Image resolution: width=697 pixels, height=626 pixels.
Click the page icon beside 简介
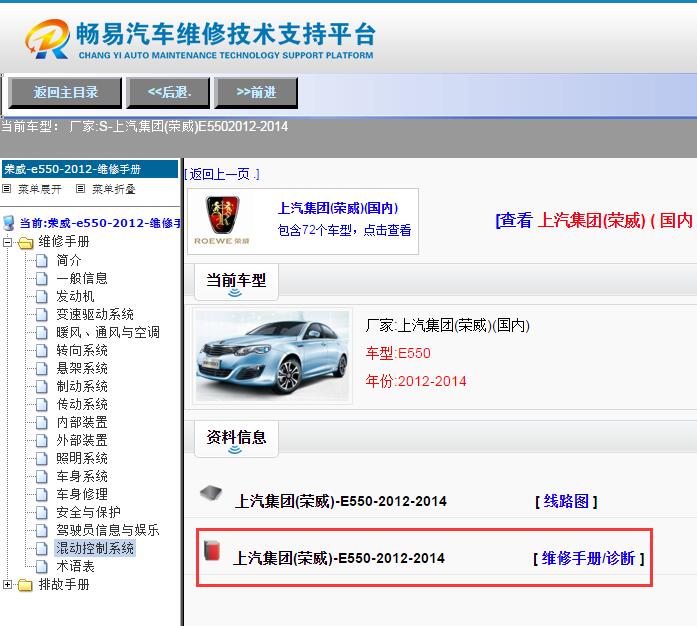[x=42, y=261]
